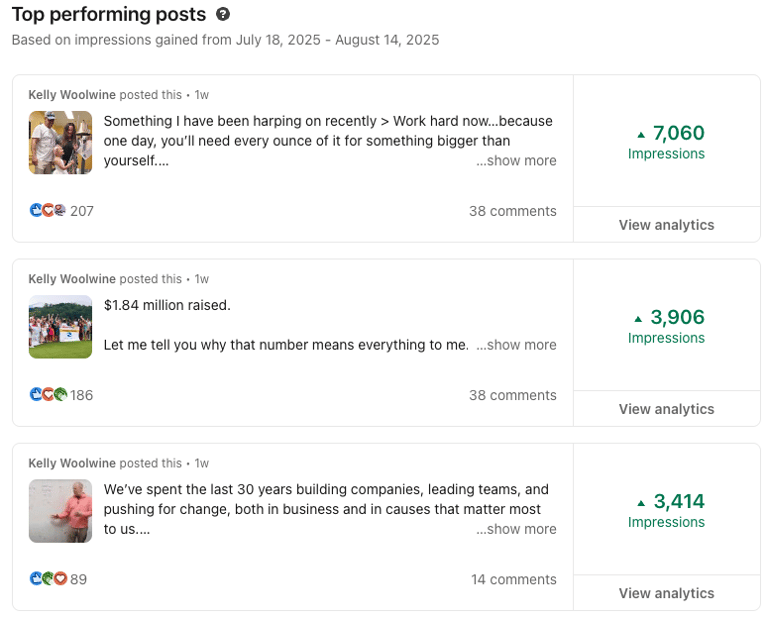Viewport: 768px width, 617px height.
Task: View analytics for the 3,414 impressions post
Action: [x=666, y=593]
